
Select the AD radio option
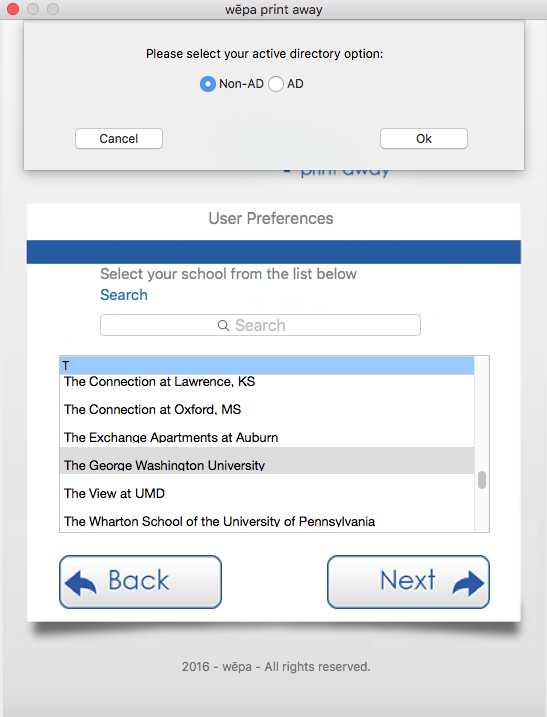[276, 84]
